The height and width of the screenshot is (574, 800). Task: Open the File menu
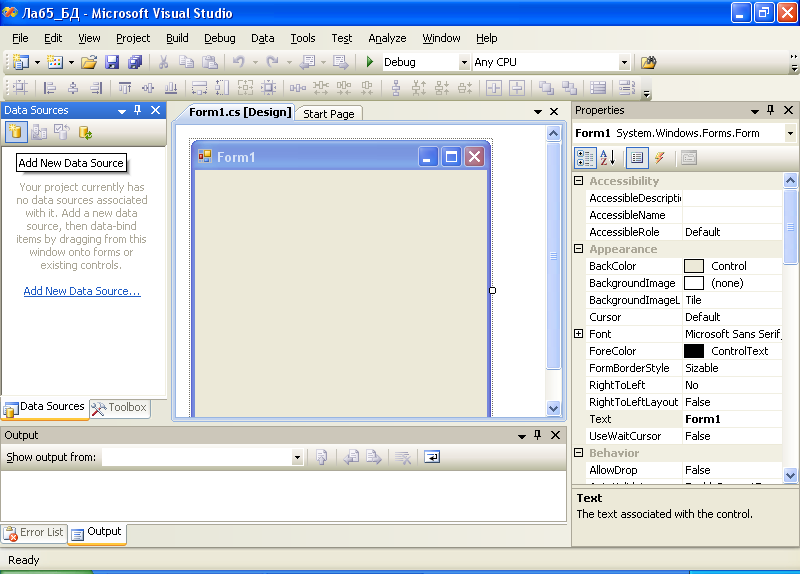pyautogui.click(x=20, y=38)
